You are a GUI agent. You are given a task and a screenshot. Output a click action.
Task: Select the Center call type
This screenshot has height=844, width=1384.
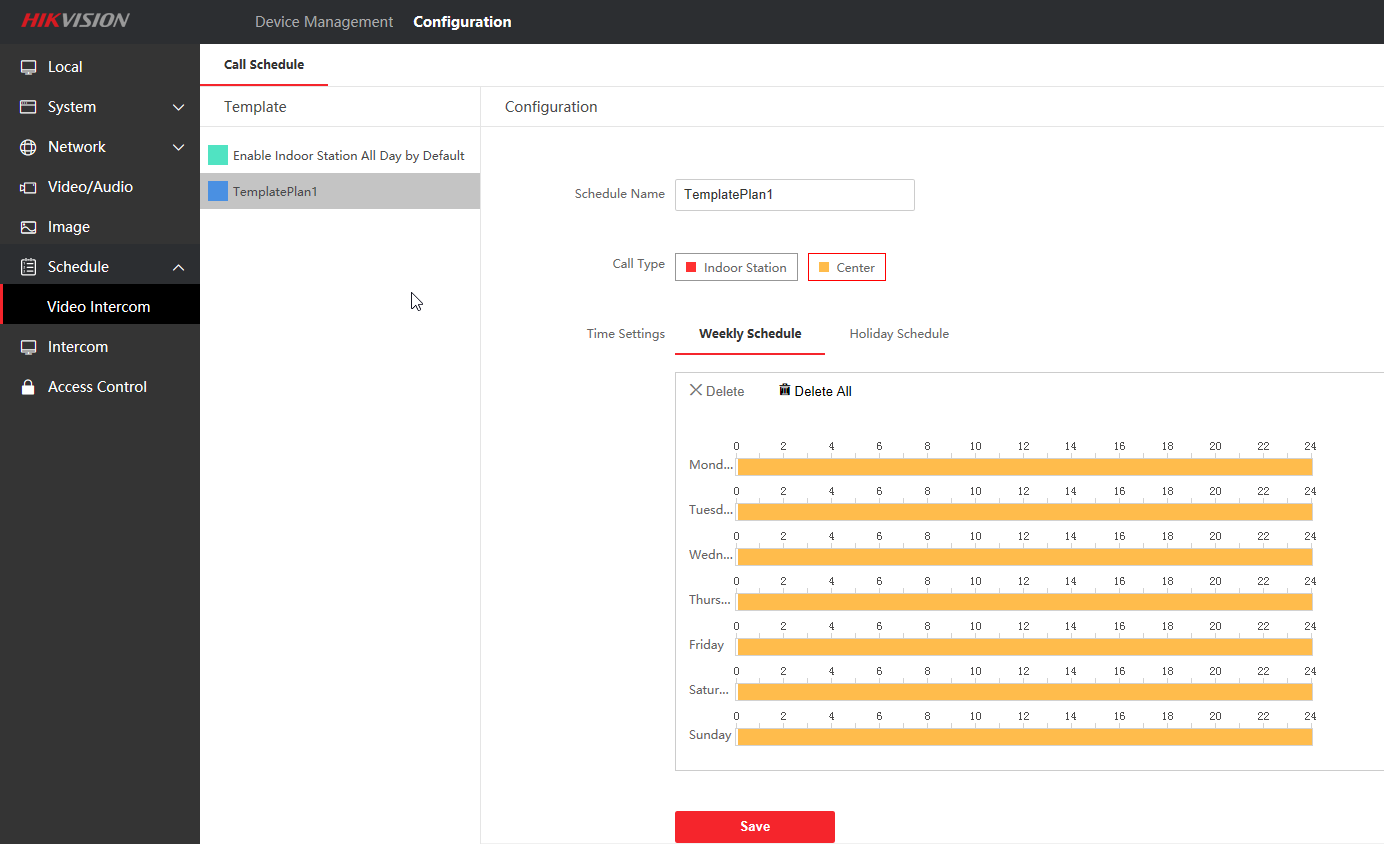tap(846, 267)
